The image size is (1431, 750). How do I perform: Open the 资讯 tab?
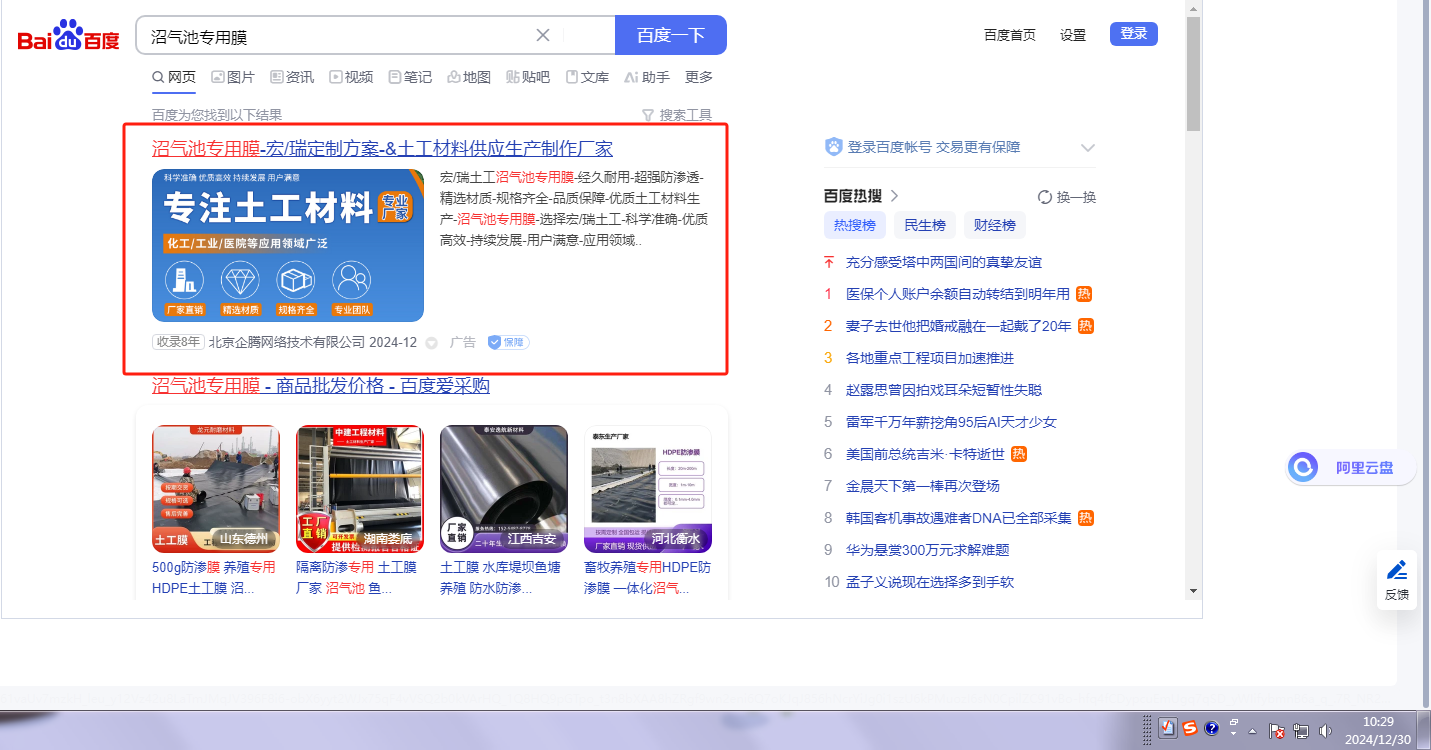292,77
